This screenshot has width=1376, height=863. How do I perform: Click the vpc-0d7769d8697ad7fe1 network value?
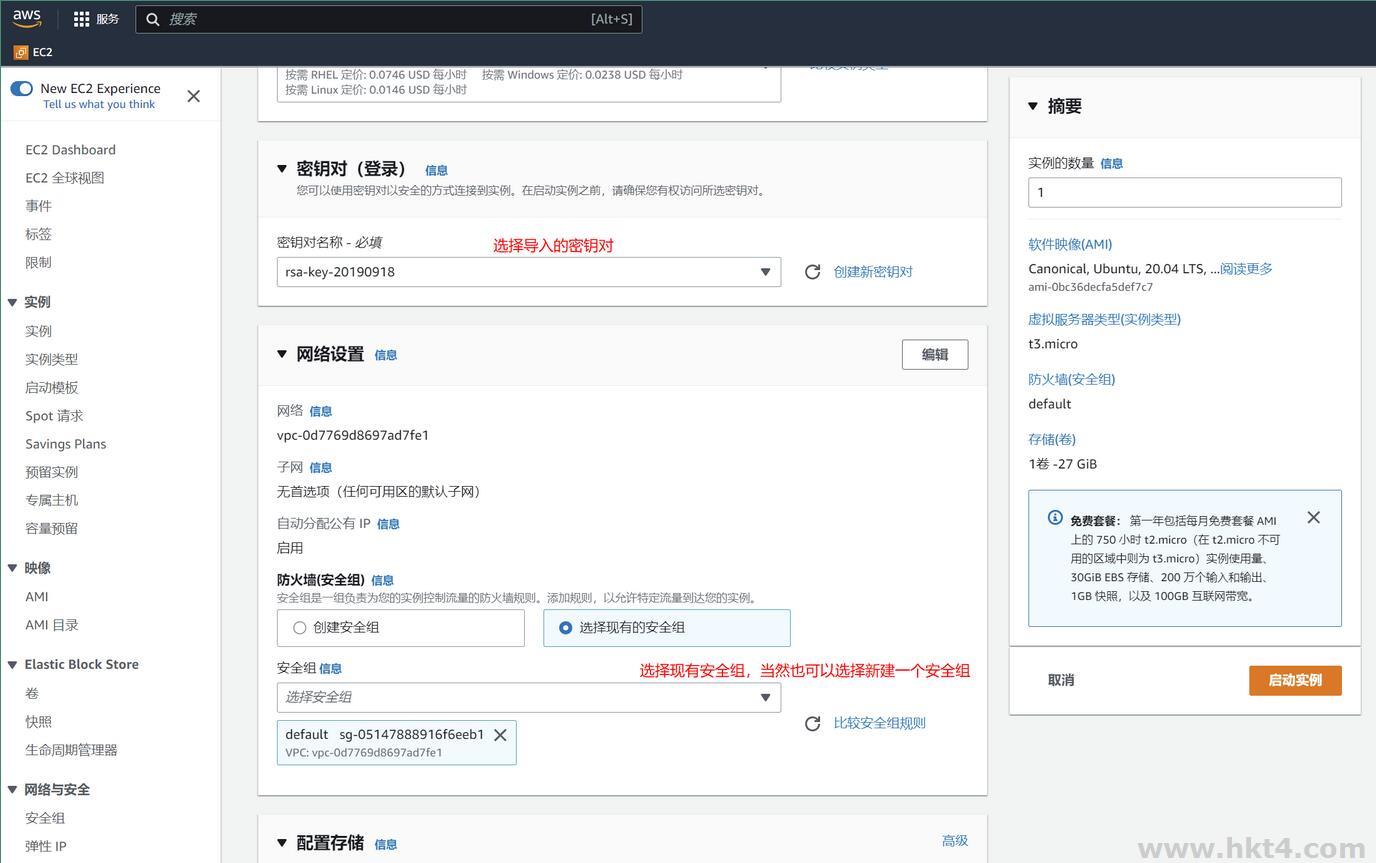[x=353, y=436]
